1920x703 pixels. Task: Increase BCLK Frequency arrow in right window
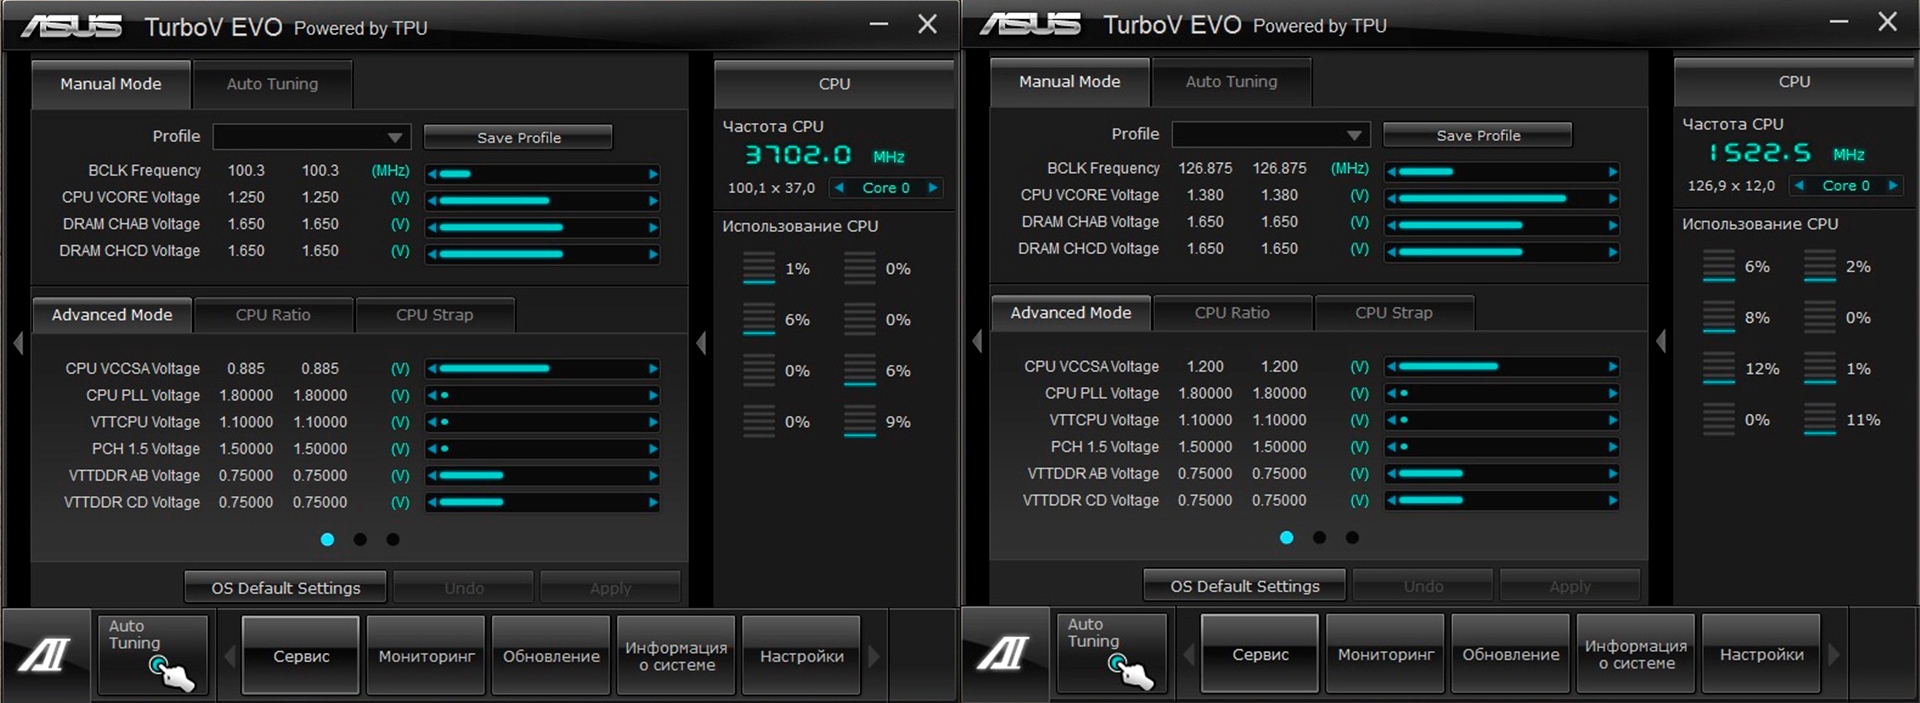click(1613, 172)
